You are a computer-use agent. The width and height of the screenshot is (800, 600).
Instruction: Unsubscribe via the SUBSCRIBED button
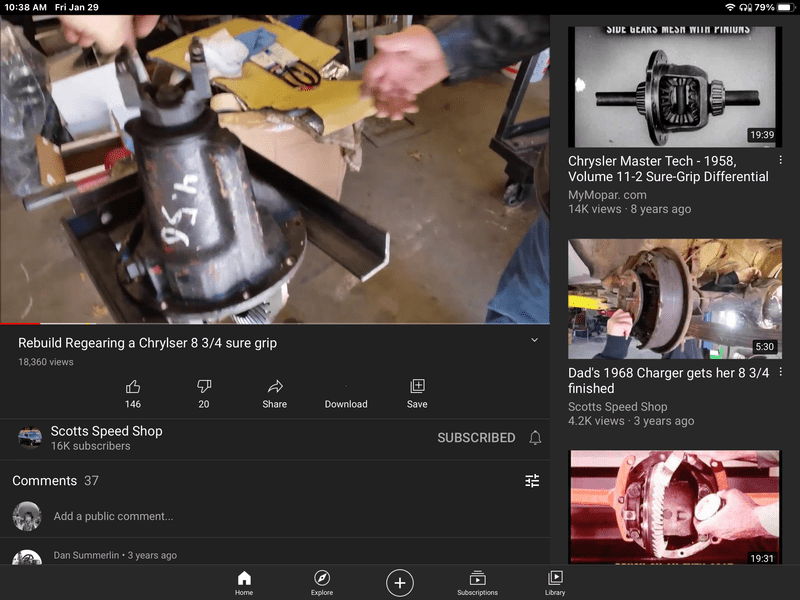pos(476,438)
